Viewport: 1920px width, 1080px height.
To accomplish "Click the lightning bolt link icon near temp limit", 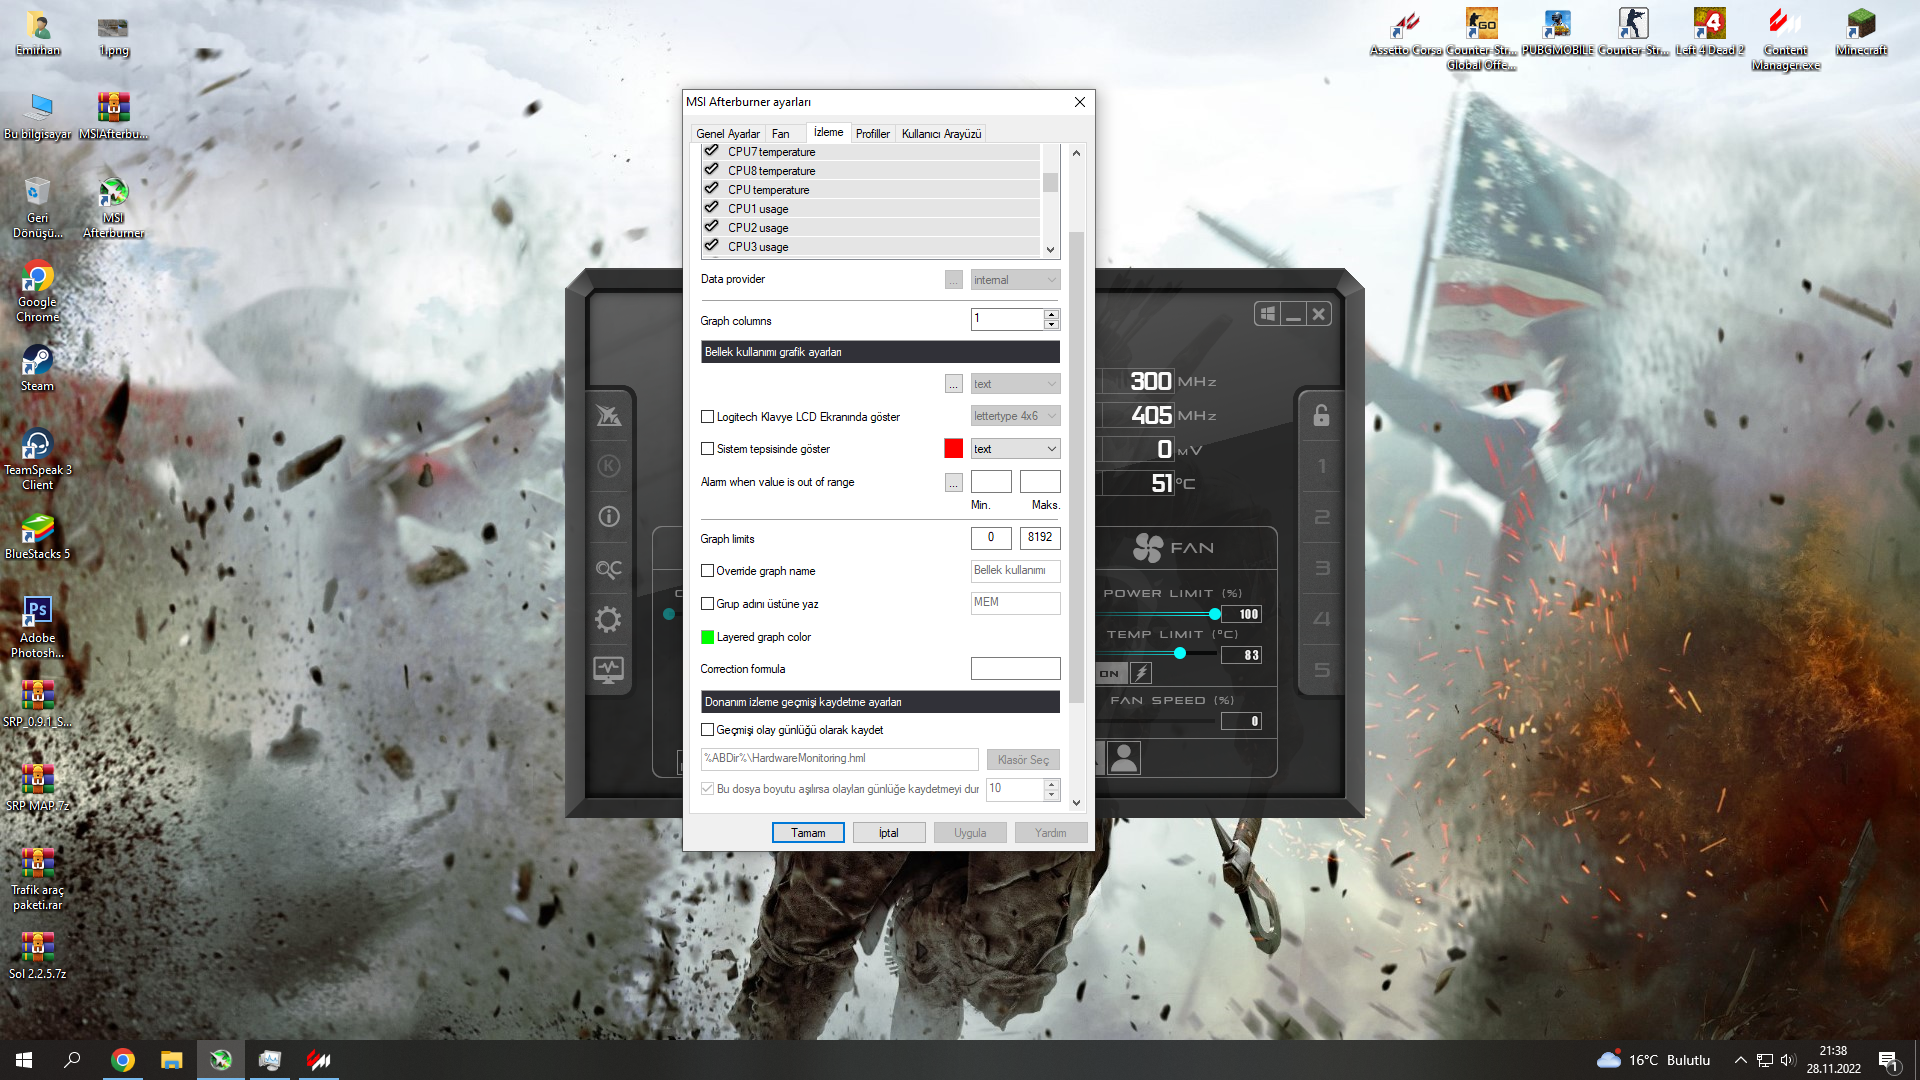I will (1141, 673).
